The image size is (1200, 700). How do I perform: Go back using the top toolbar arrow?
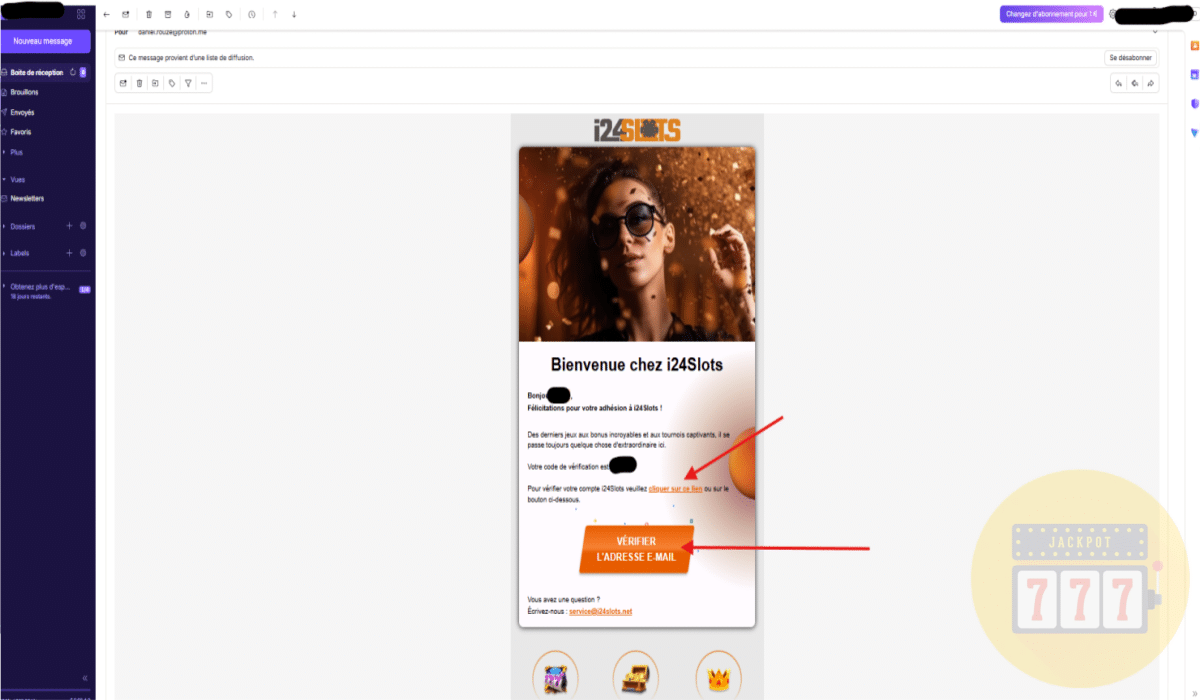coord(107,14)
